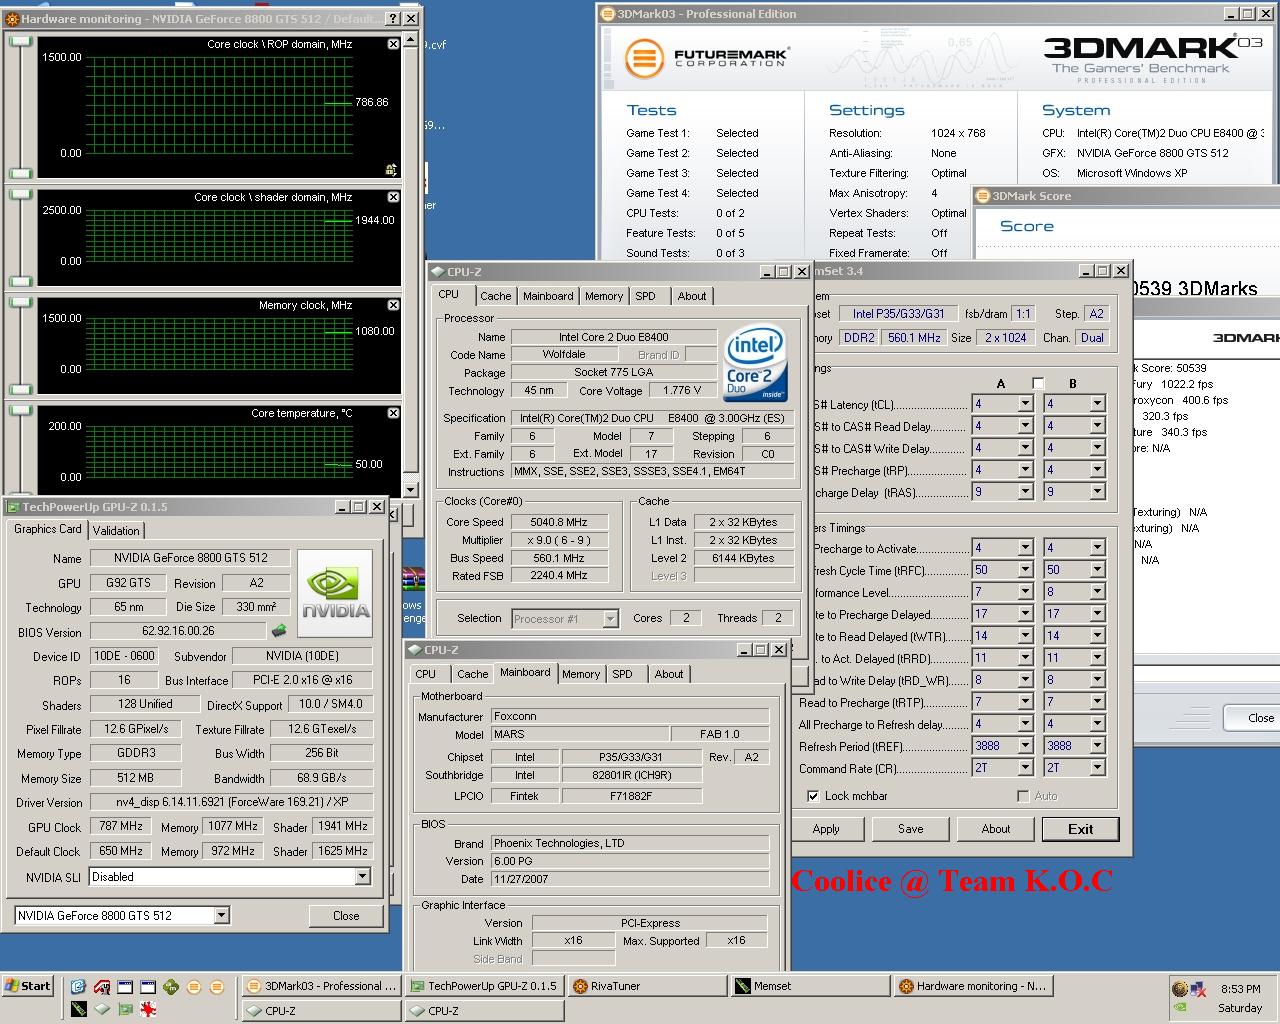Click the Exit button in Memset

tap(1081, 829)
